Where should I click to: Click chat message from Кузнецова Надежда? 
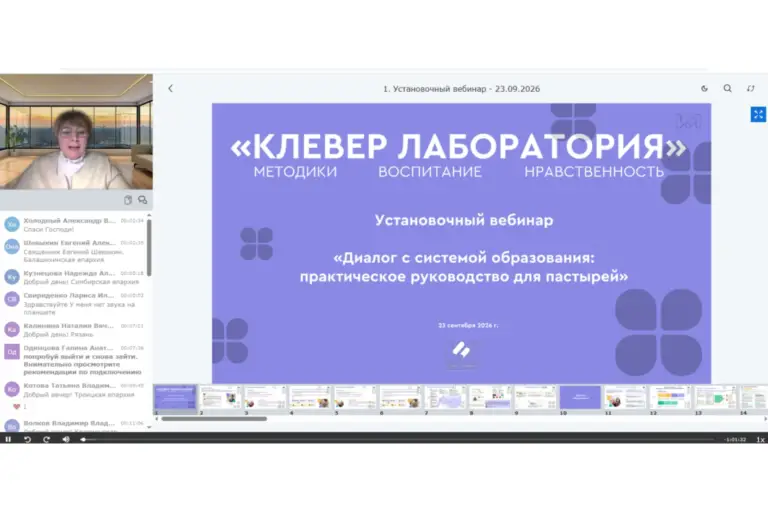pyautogui.click(x=81, y=282)
